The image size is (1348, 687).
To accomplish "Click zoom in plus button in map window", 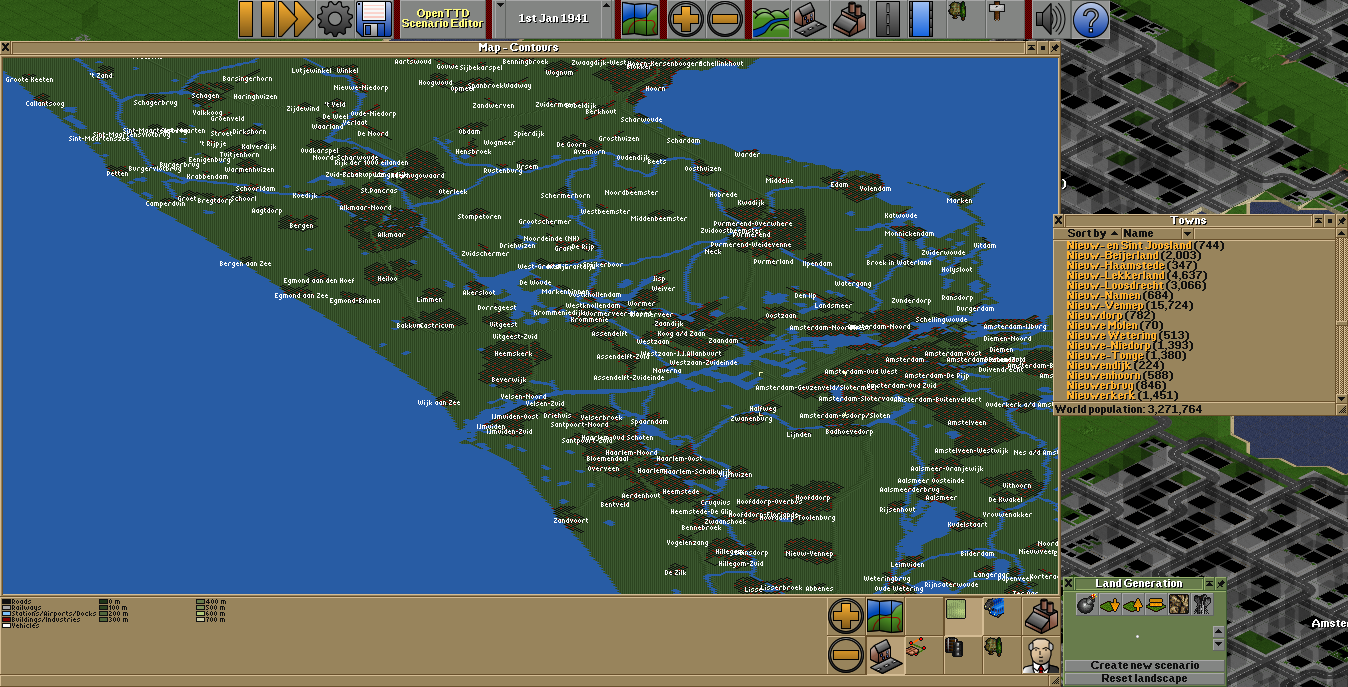I will coord(846,616).
